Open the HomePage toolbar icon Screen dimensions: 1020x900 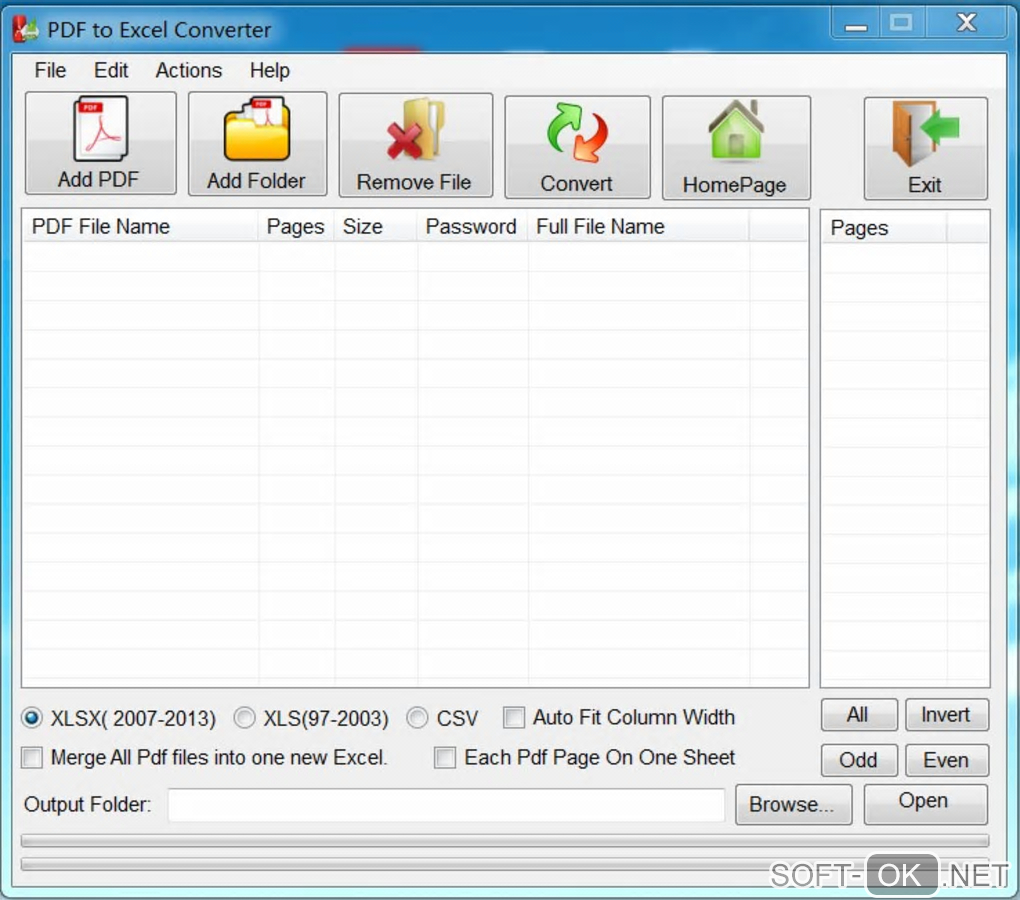click(x=736, y=148)
